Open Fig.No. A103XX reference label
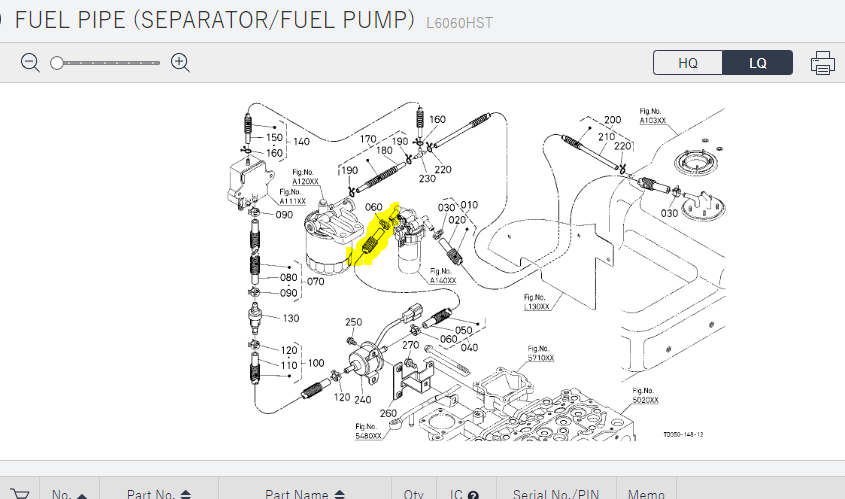845x499 pixels. click(x=652, y=115)
